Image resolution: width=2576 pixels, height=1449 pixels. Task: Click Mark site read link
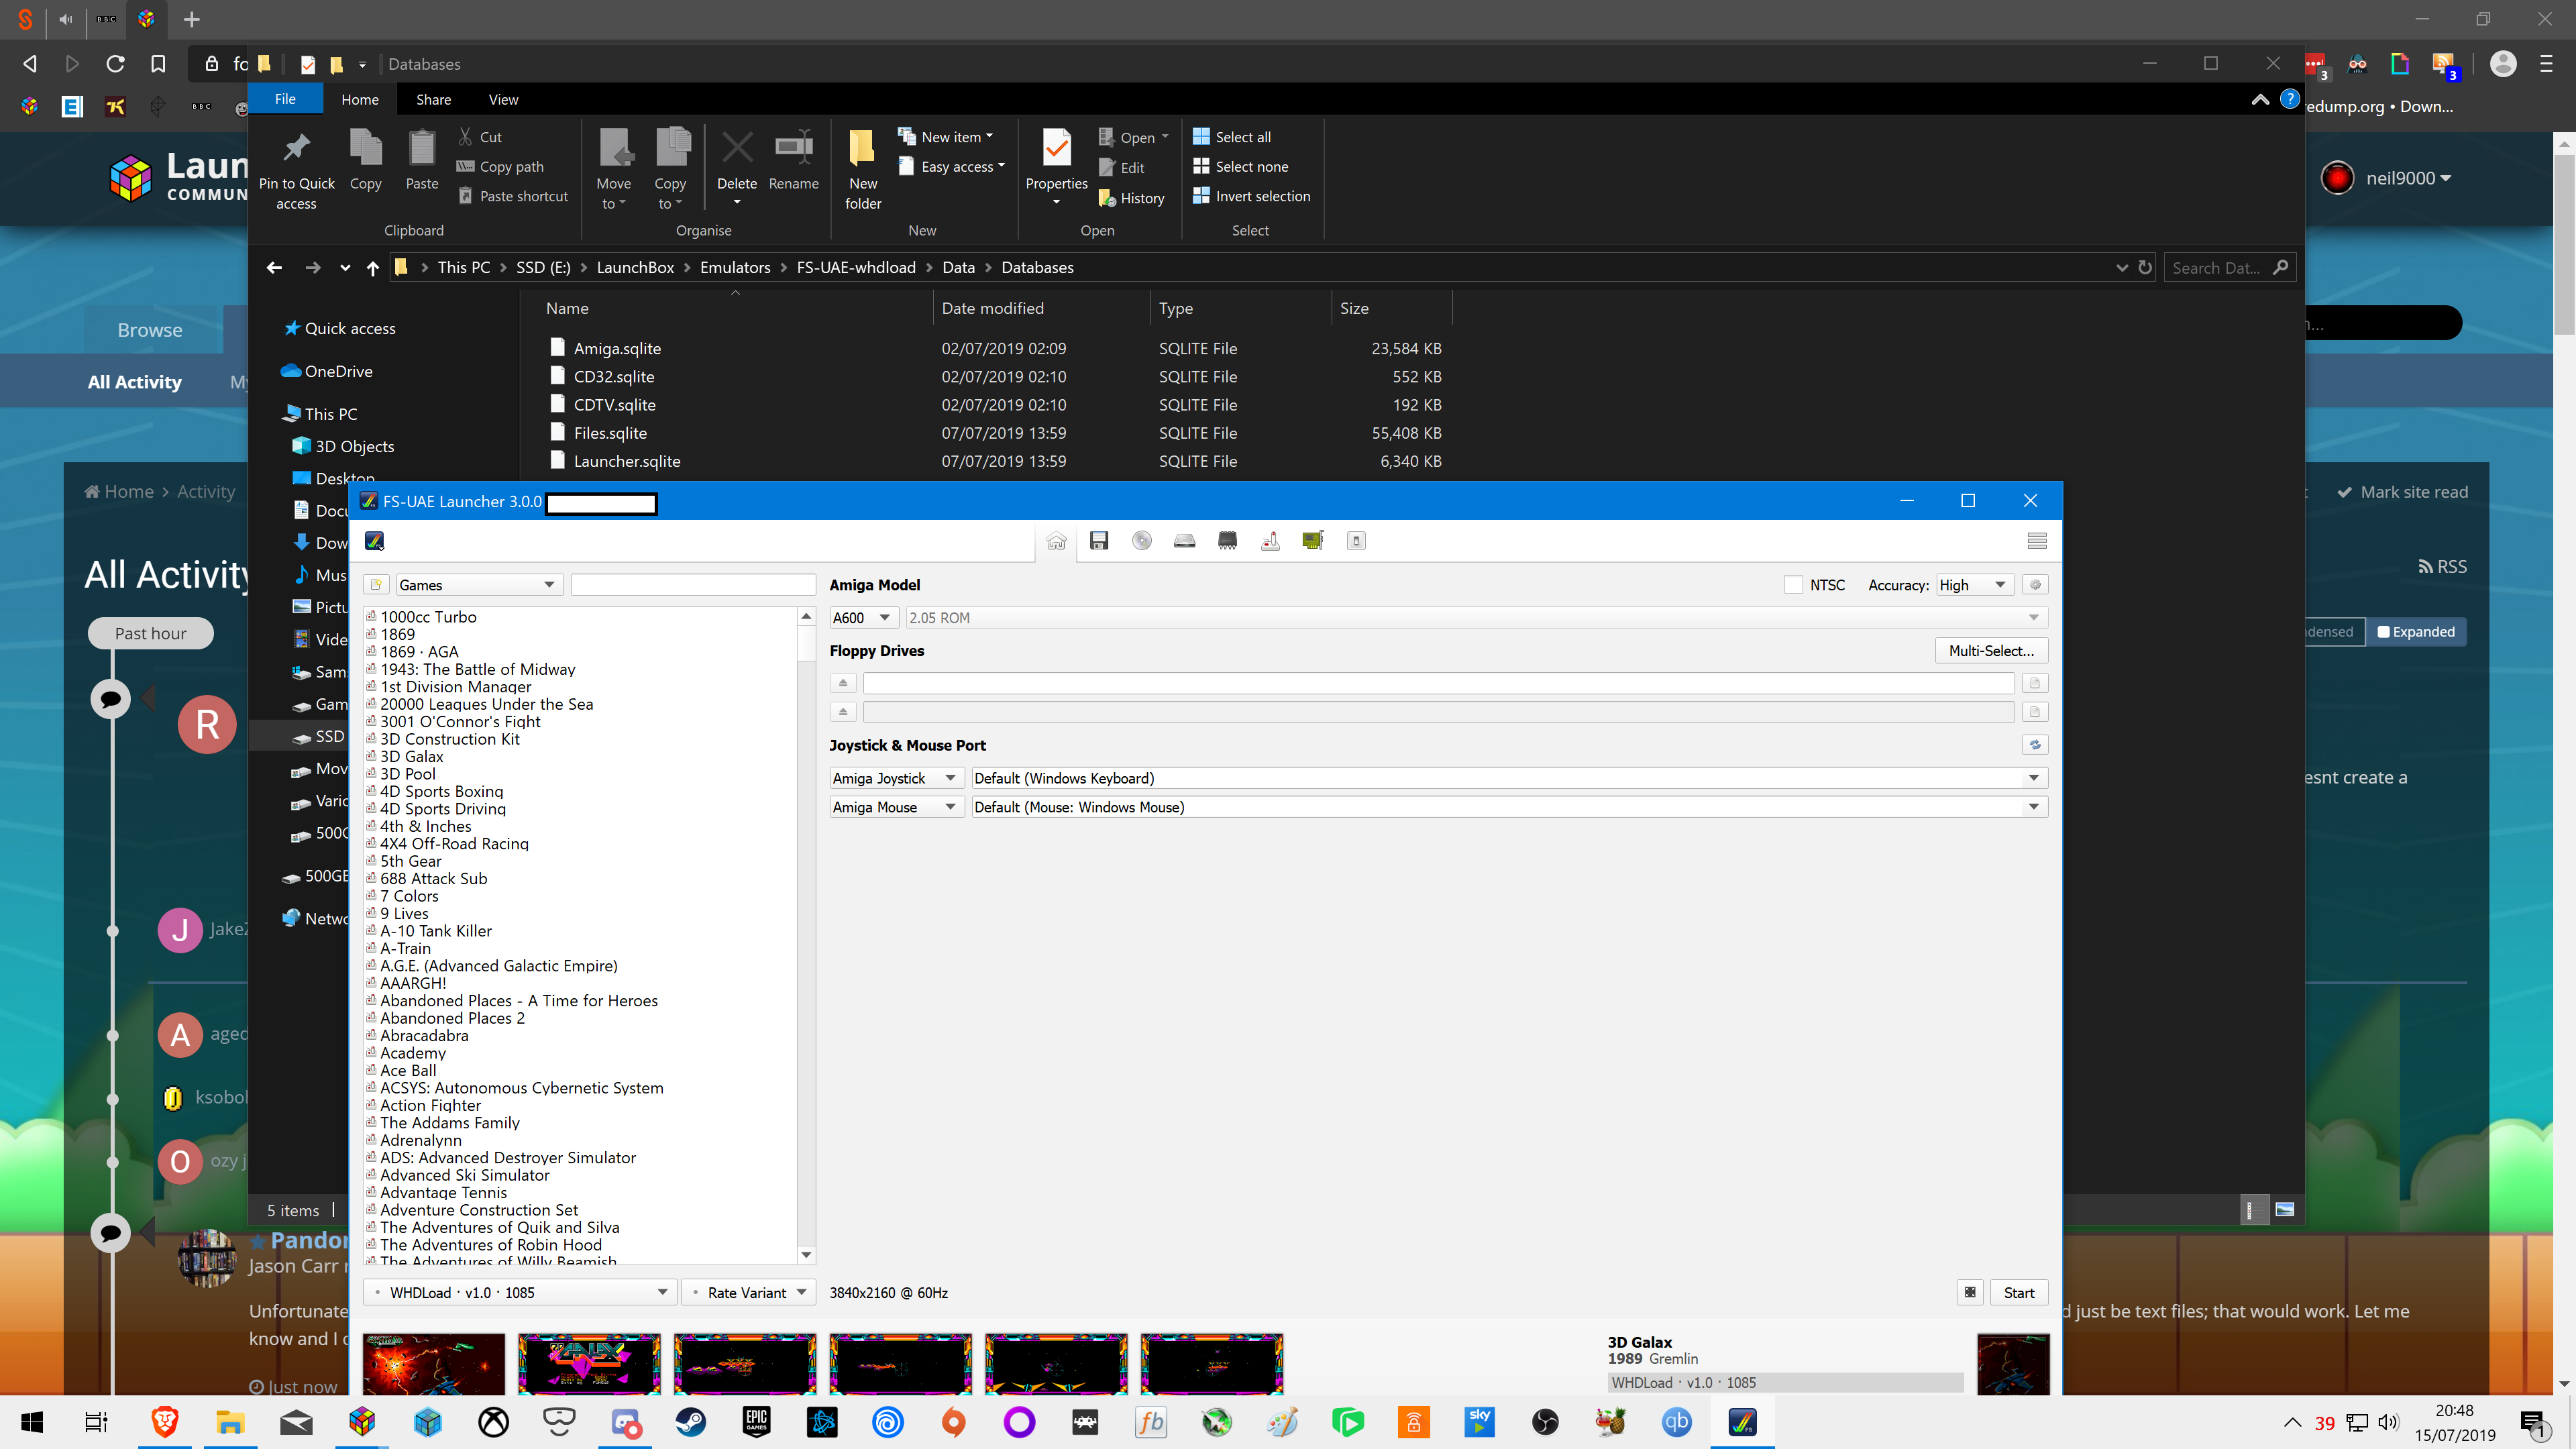point(2402,492)
